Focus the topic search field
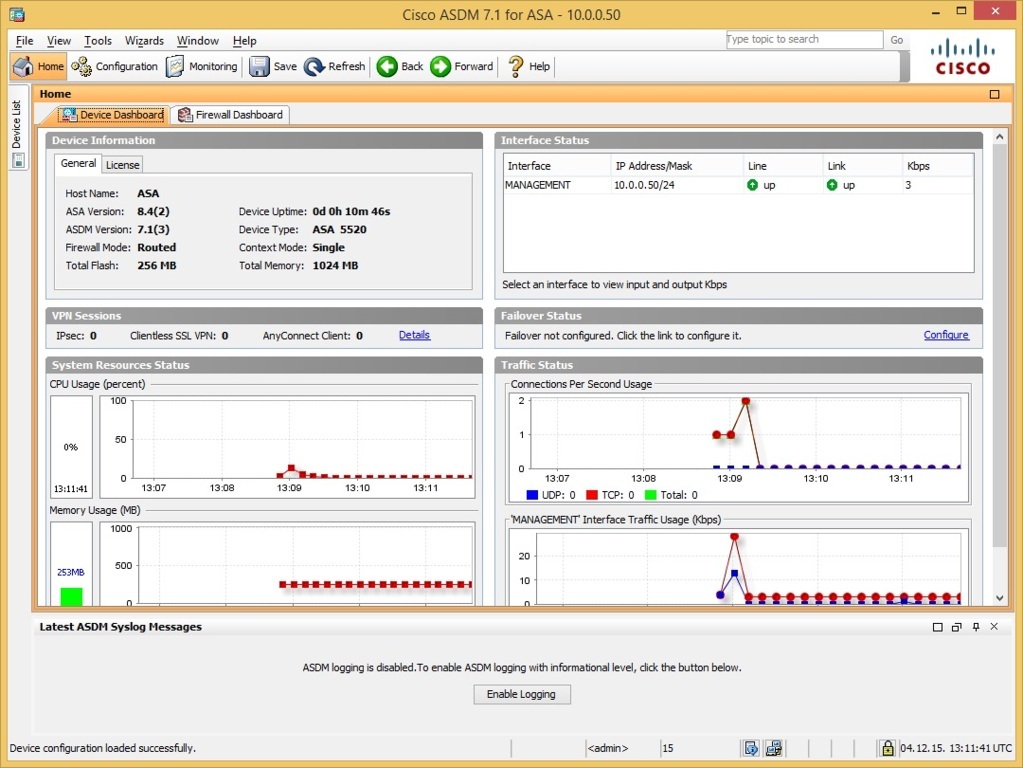Screen dimensions: 1023x768 tap(804, 39)
